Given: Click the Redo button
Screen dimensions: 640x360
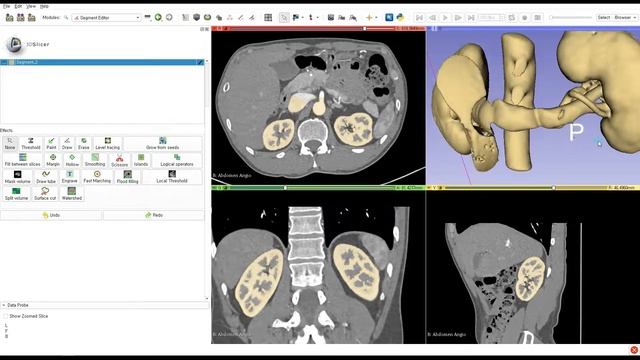Looking at the screenshot, I should pos(154,215).
